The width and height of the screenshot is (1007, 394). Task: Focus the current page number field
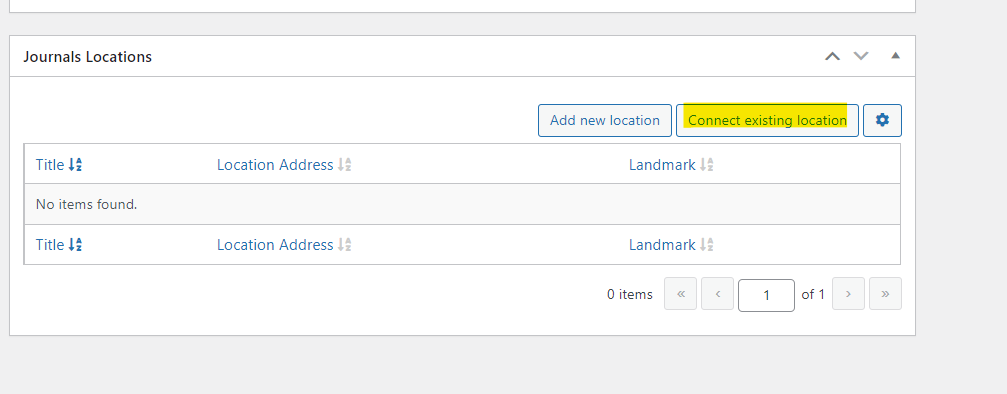click(766, 295)
